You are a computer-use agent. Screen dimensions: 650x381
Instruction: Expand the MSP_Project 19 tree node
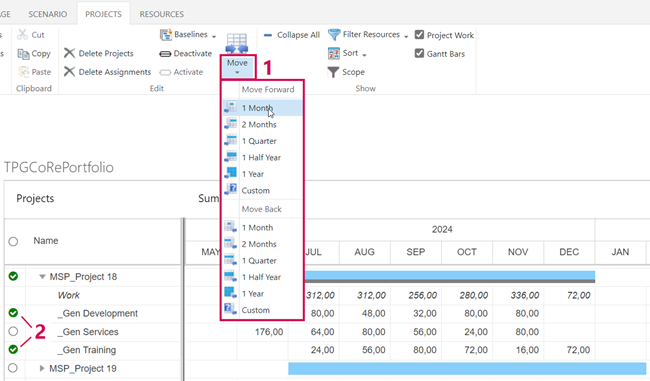tap(41, 368)
